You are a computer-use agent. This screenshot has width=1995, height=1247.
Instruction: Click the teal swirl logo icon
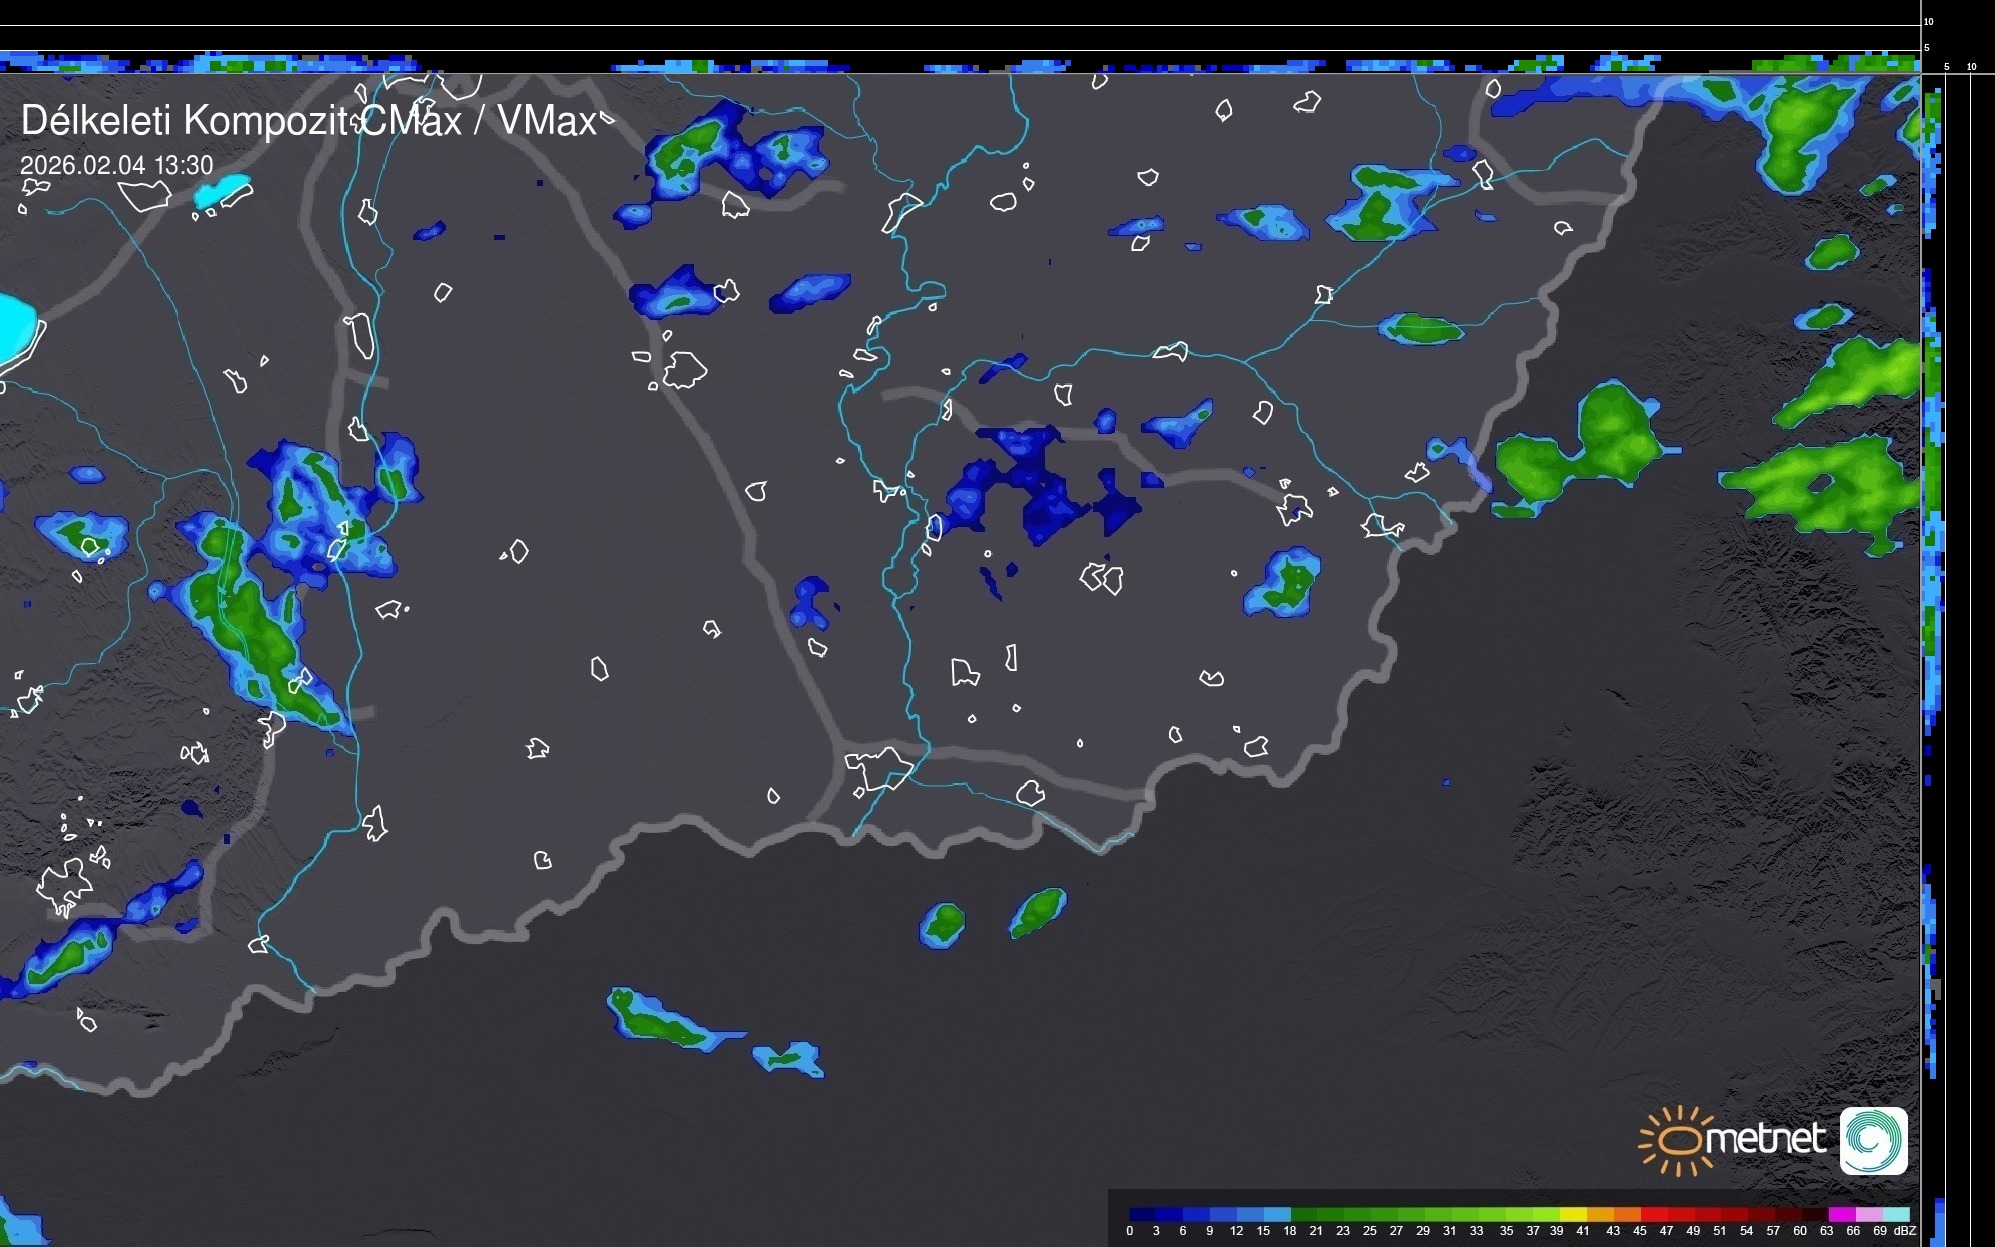[1873, 1140]
